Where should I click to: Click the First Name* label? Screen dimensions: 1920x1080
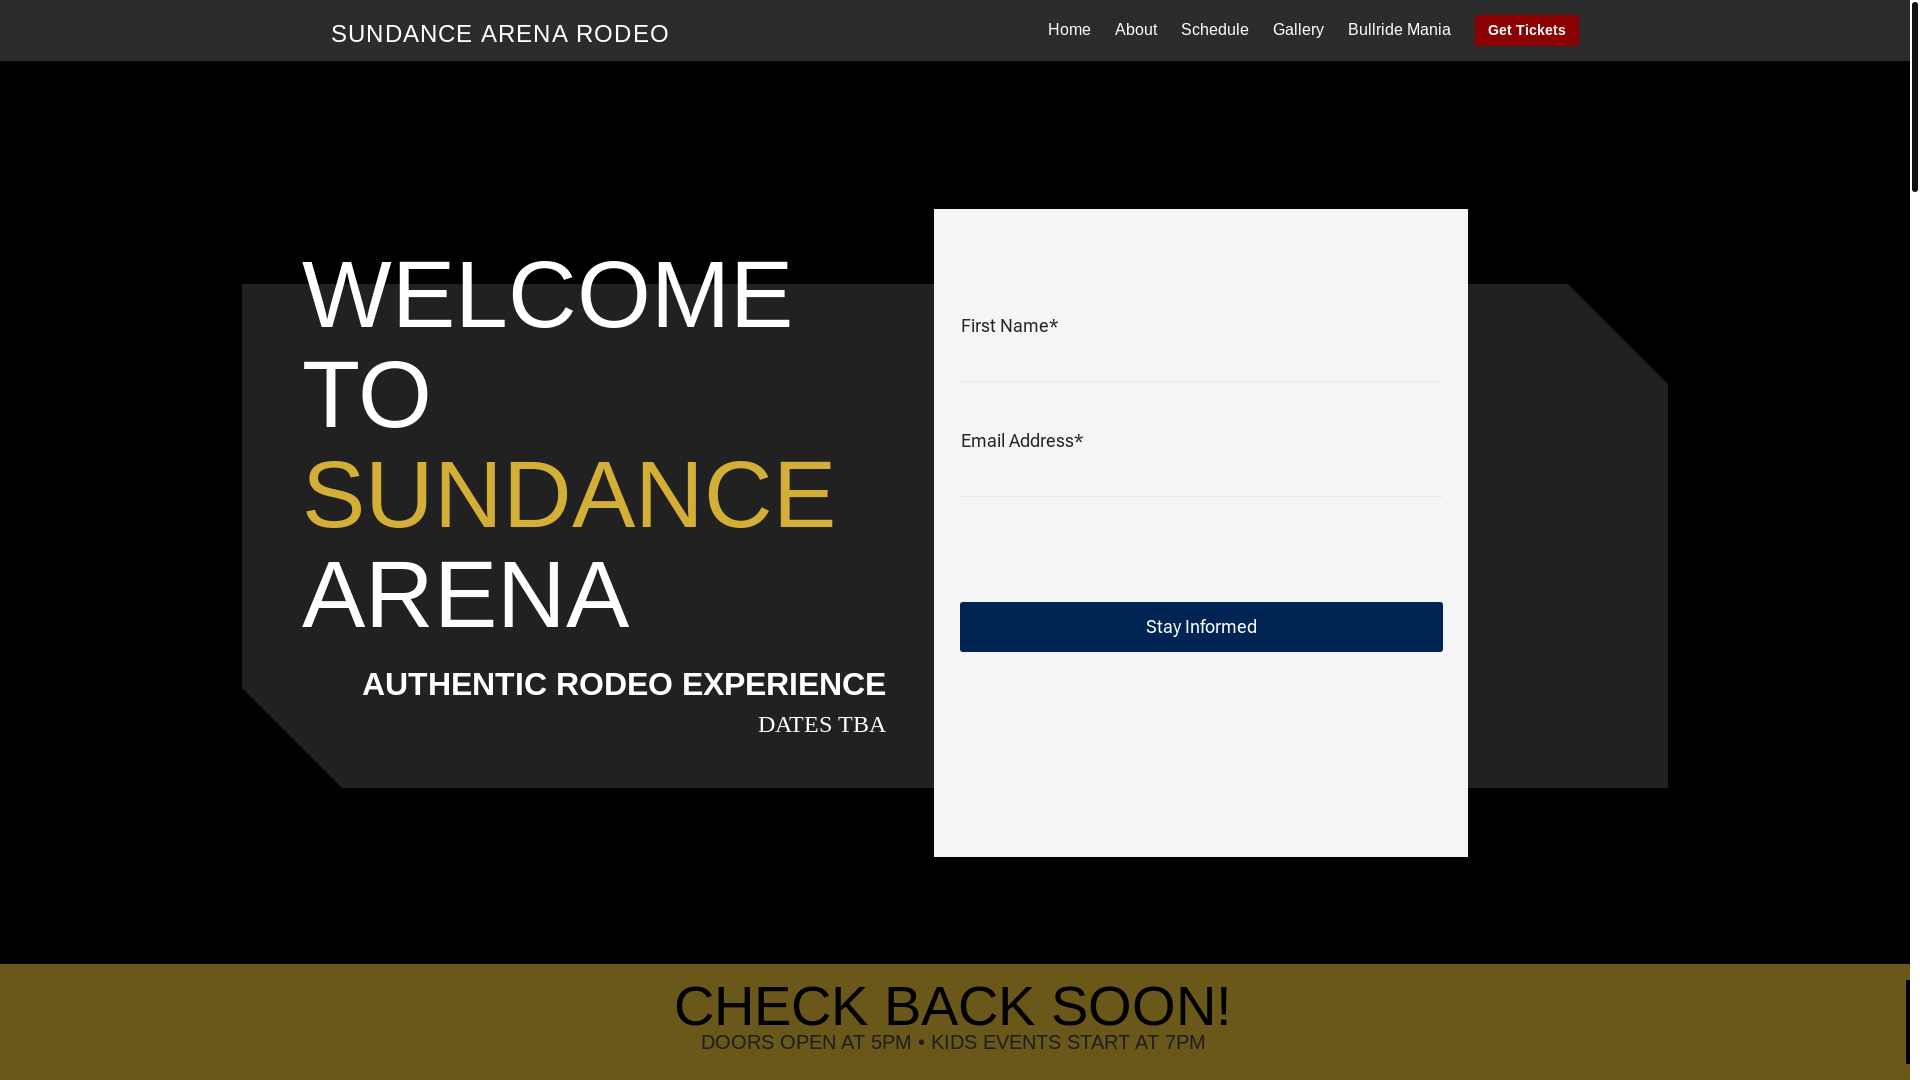tap(1009, 326)
